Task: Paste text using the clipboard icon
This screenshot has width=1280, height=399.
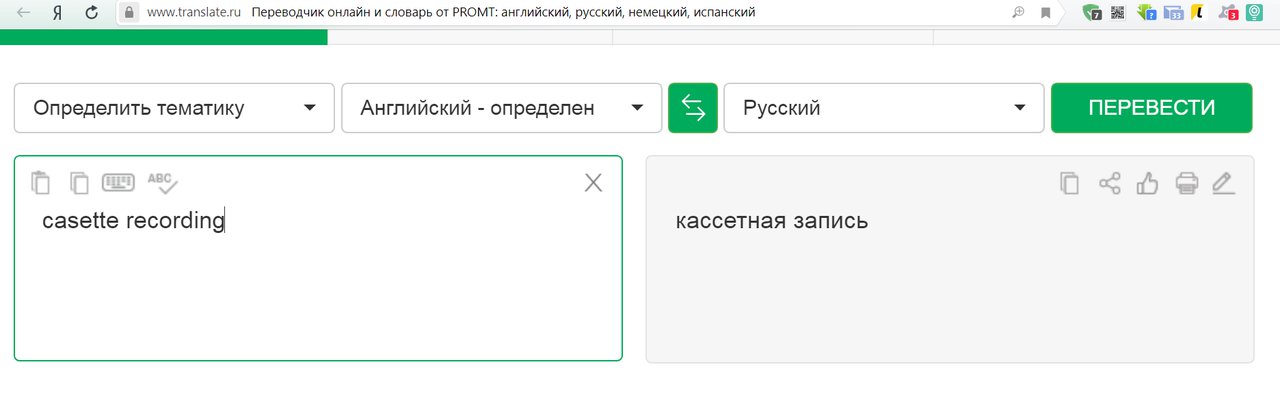Action: coord(40,182)
